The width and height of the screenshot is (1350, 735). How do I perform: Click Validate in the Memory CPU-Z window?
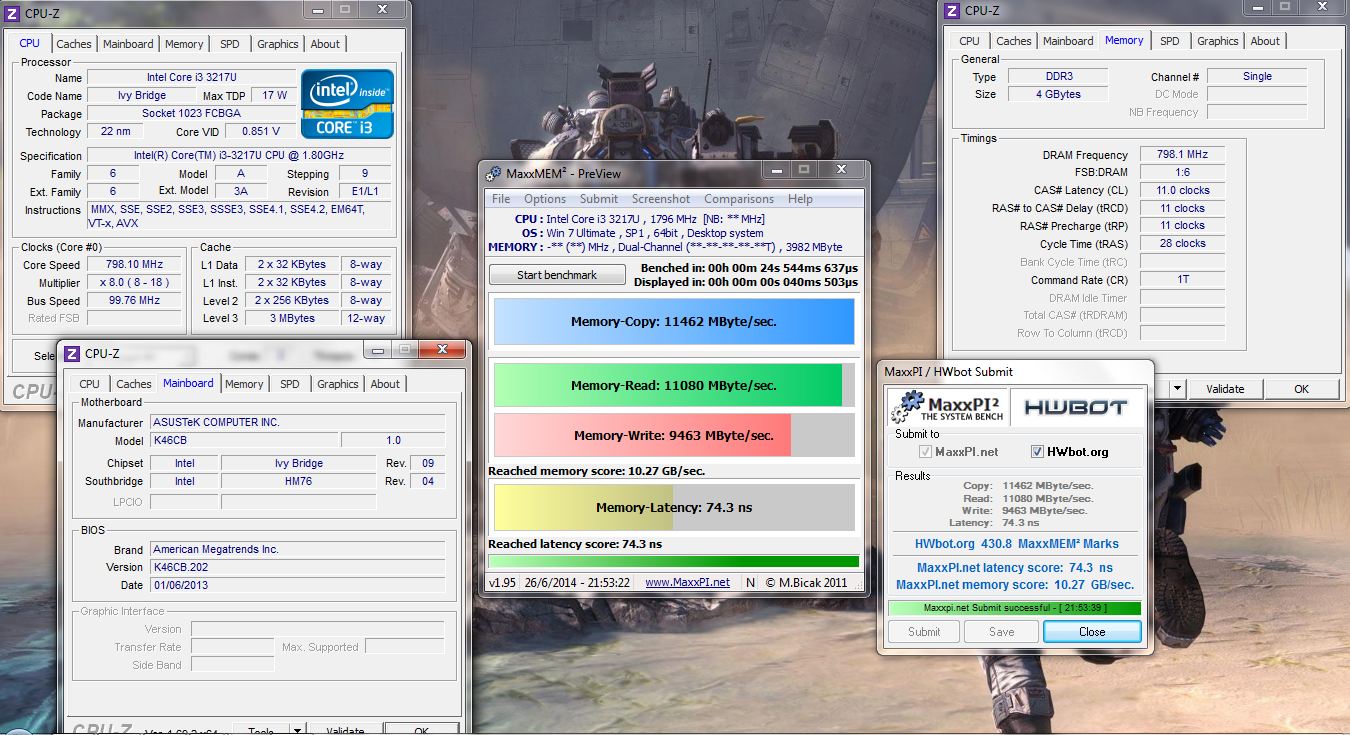1225,389
